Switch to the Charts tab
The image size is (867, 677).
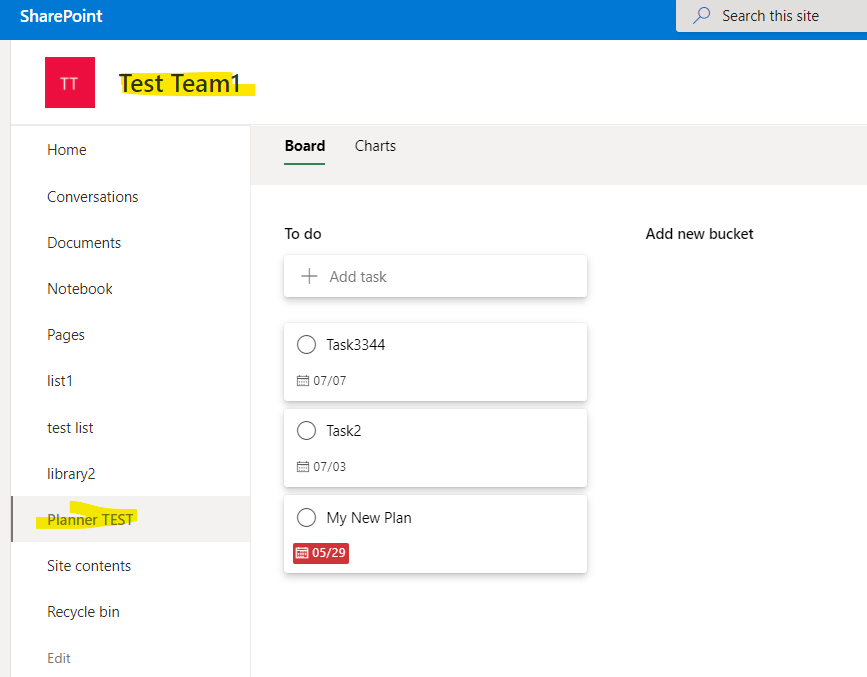tap(375, 146)
